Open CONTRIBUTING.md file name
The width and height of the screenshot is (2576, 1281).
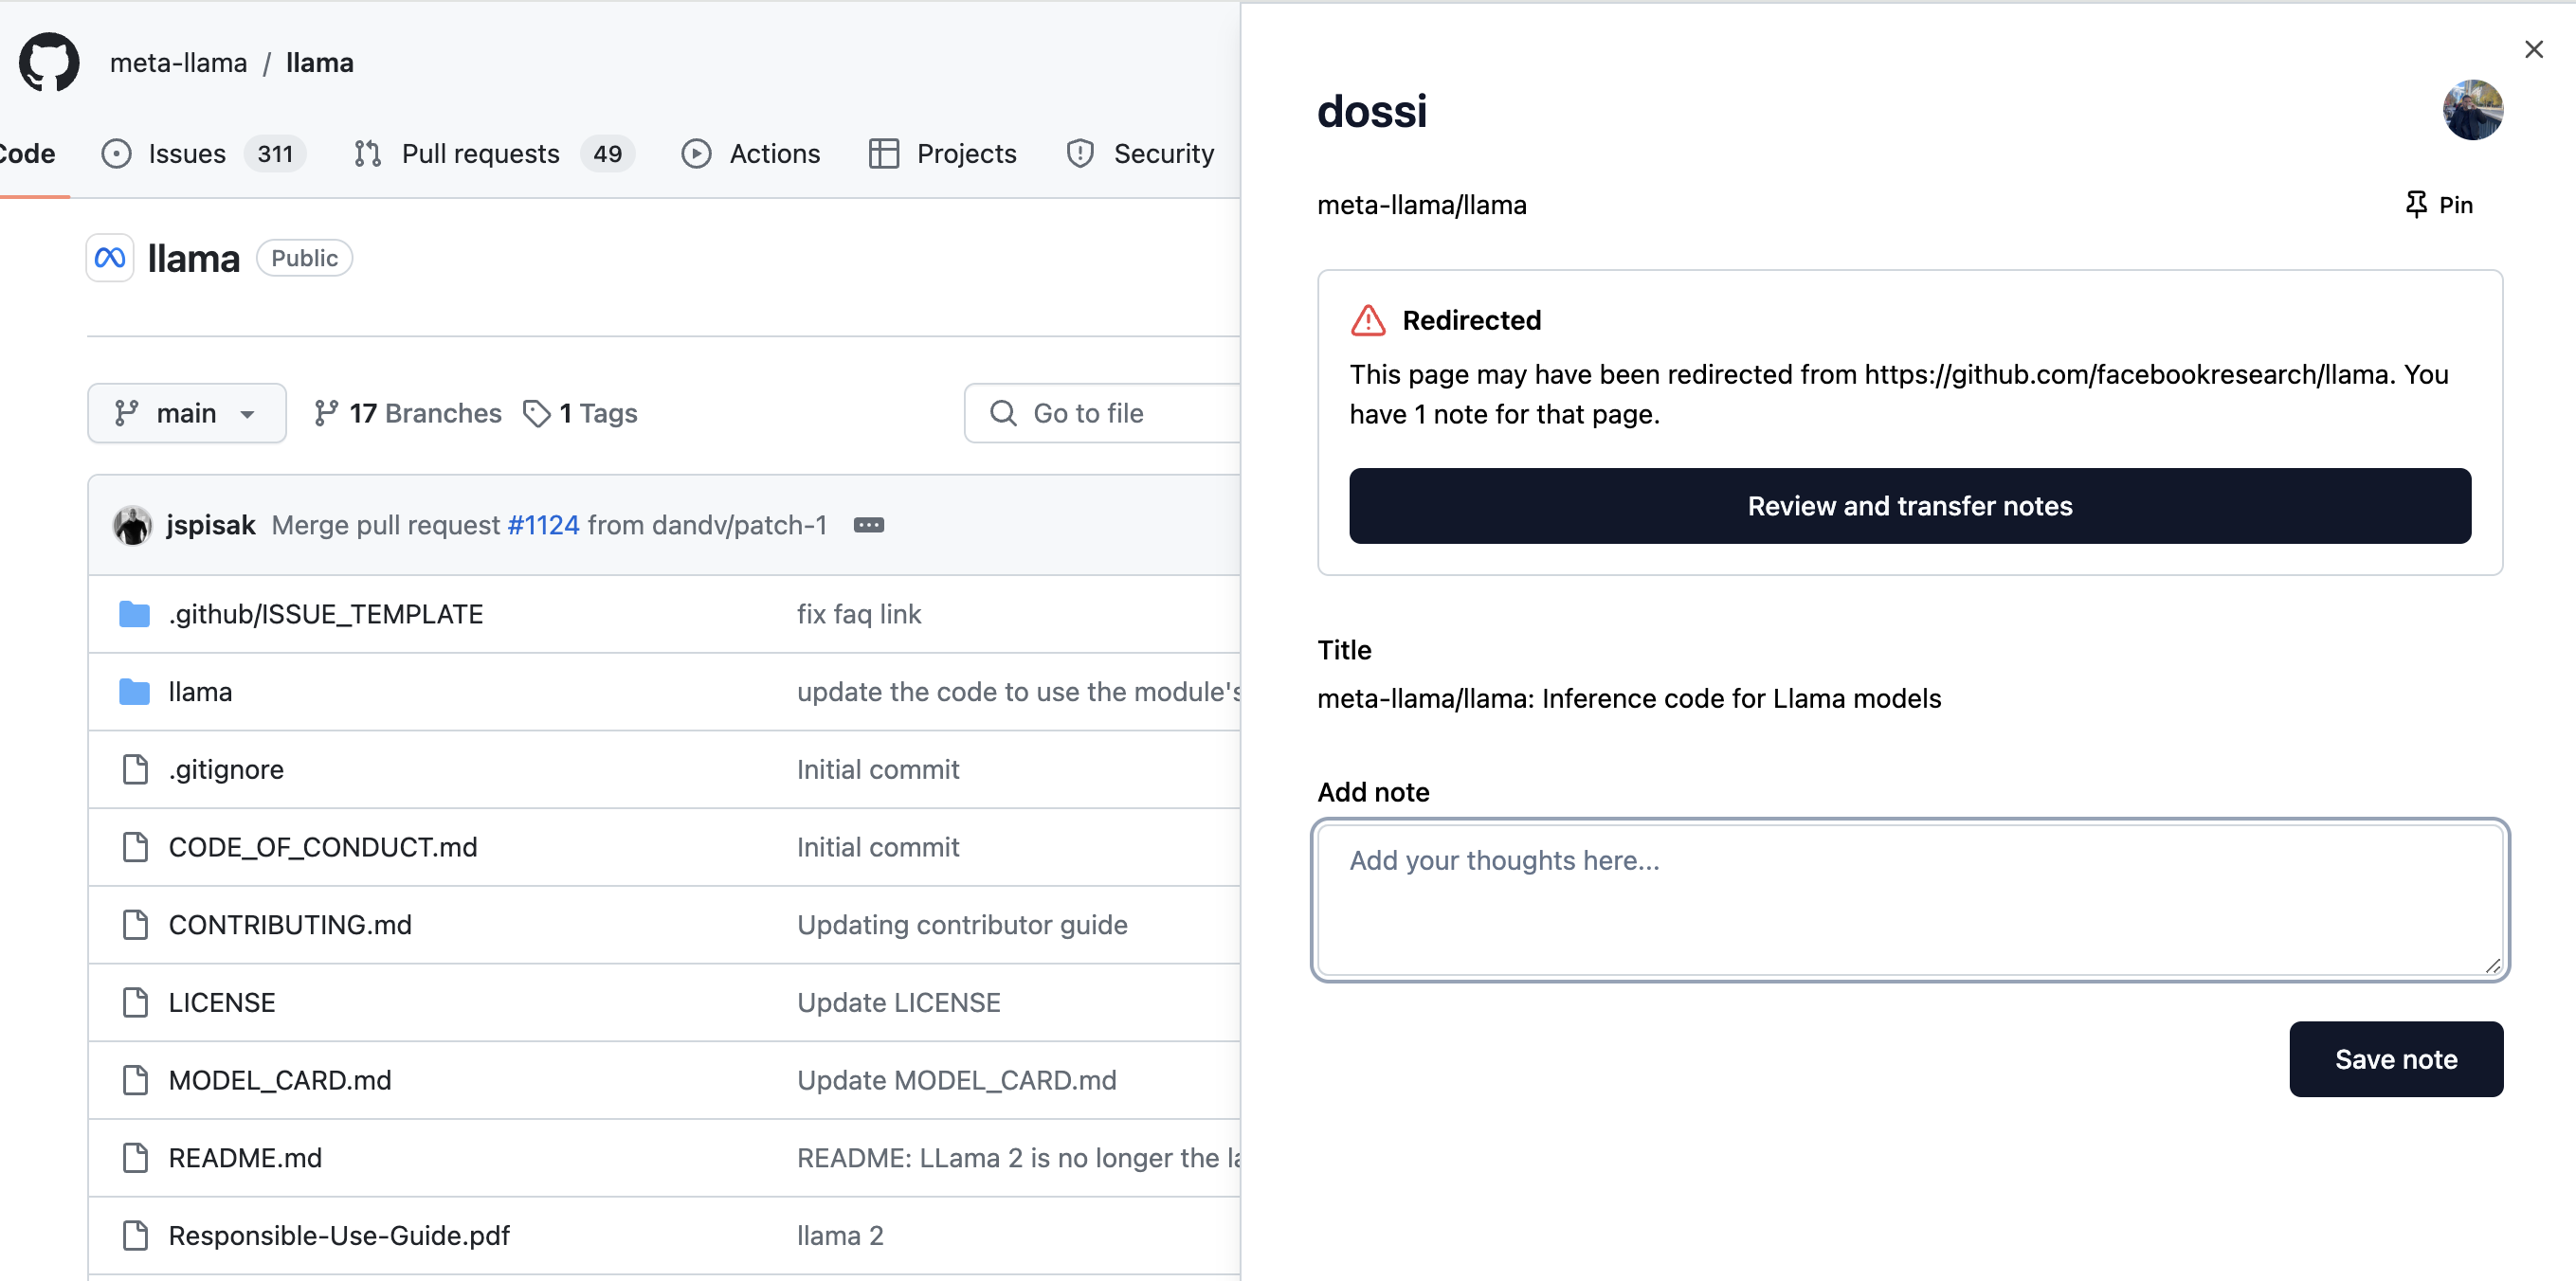(290, 925)
